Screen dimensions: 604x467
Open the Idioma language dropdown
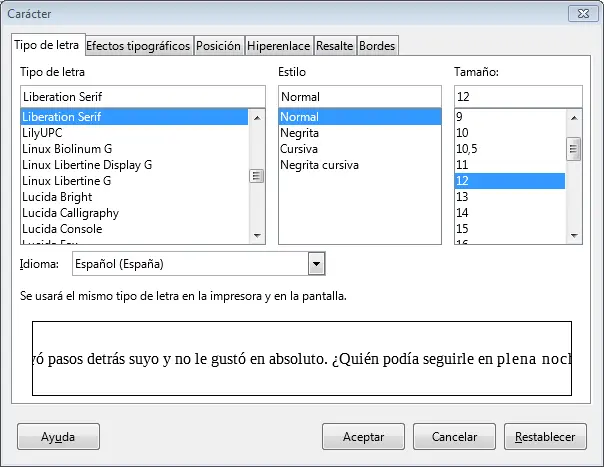[317, 264]
